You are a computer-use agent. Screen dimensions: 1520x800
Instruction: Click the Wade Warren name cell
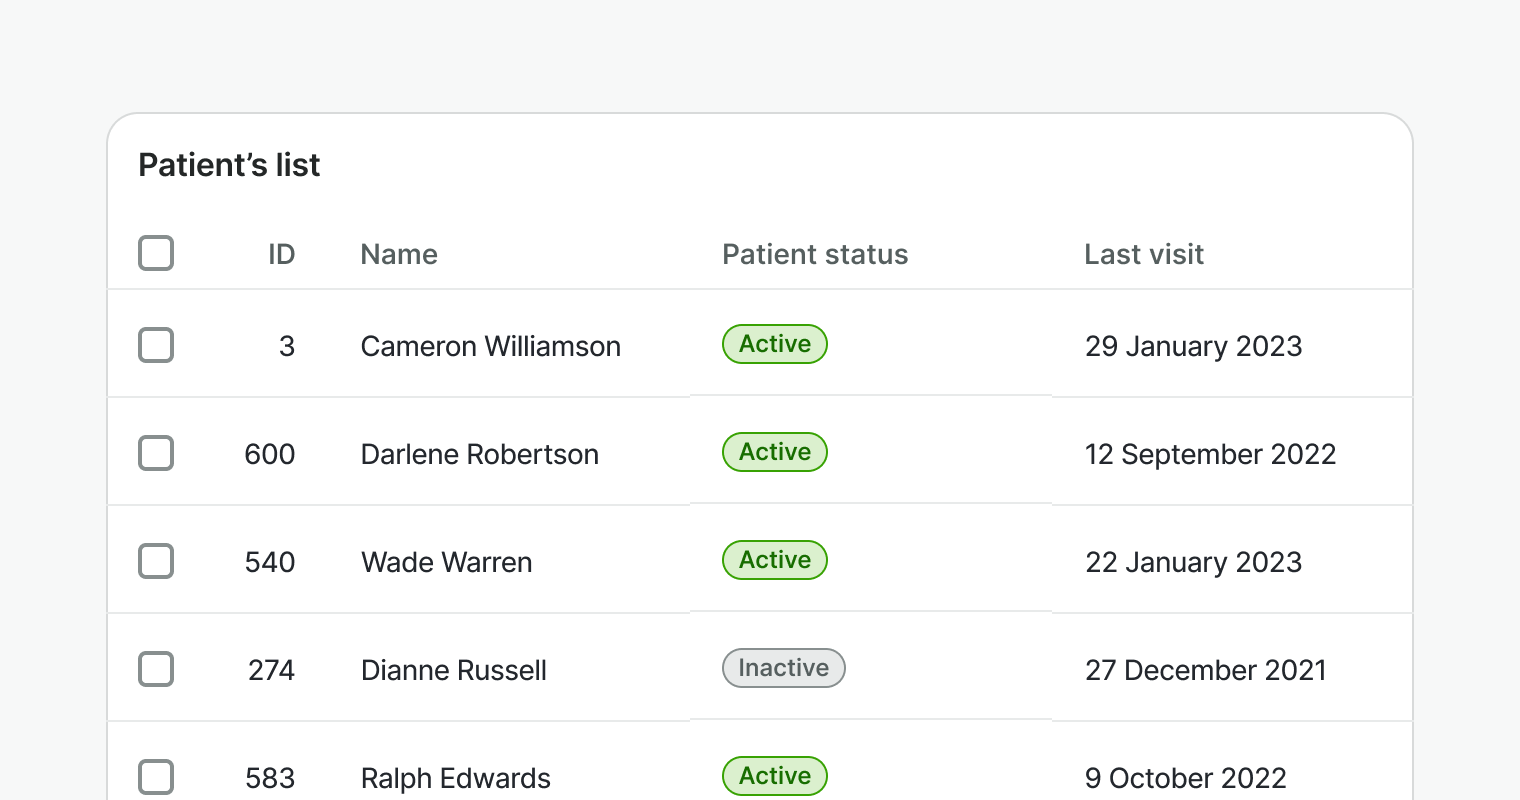coord(446,562)
